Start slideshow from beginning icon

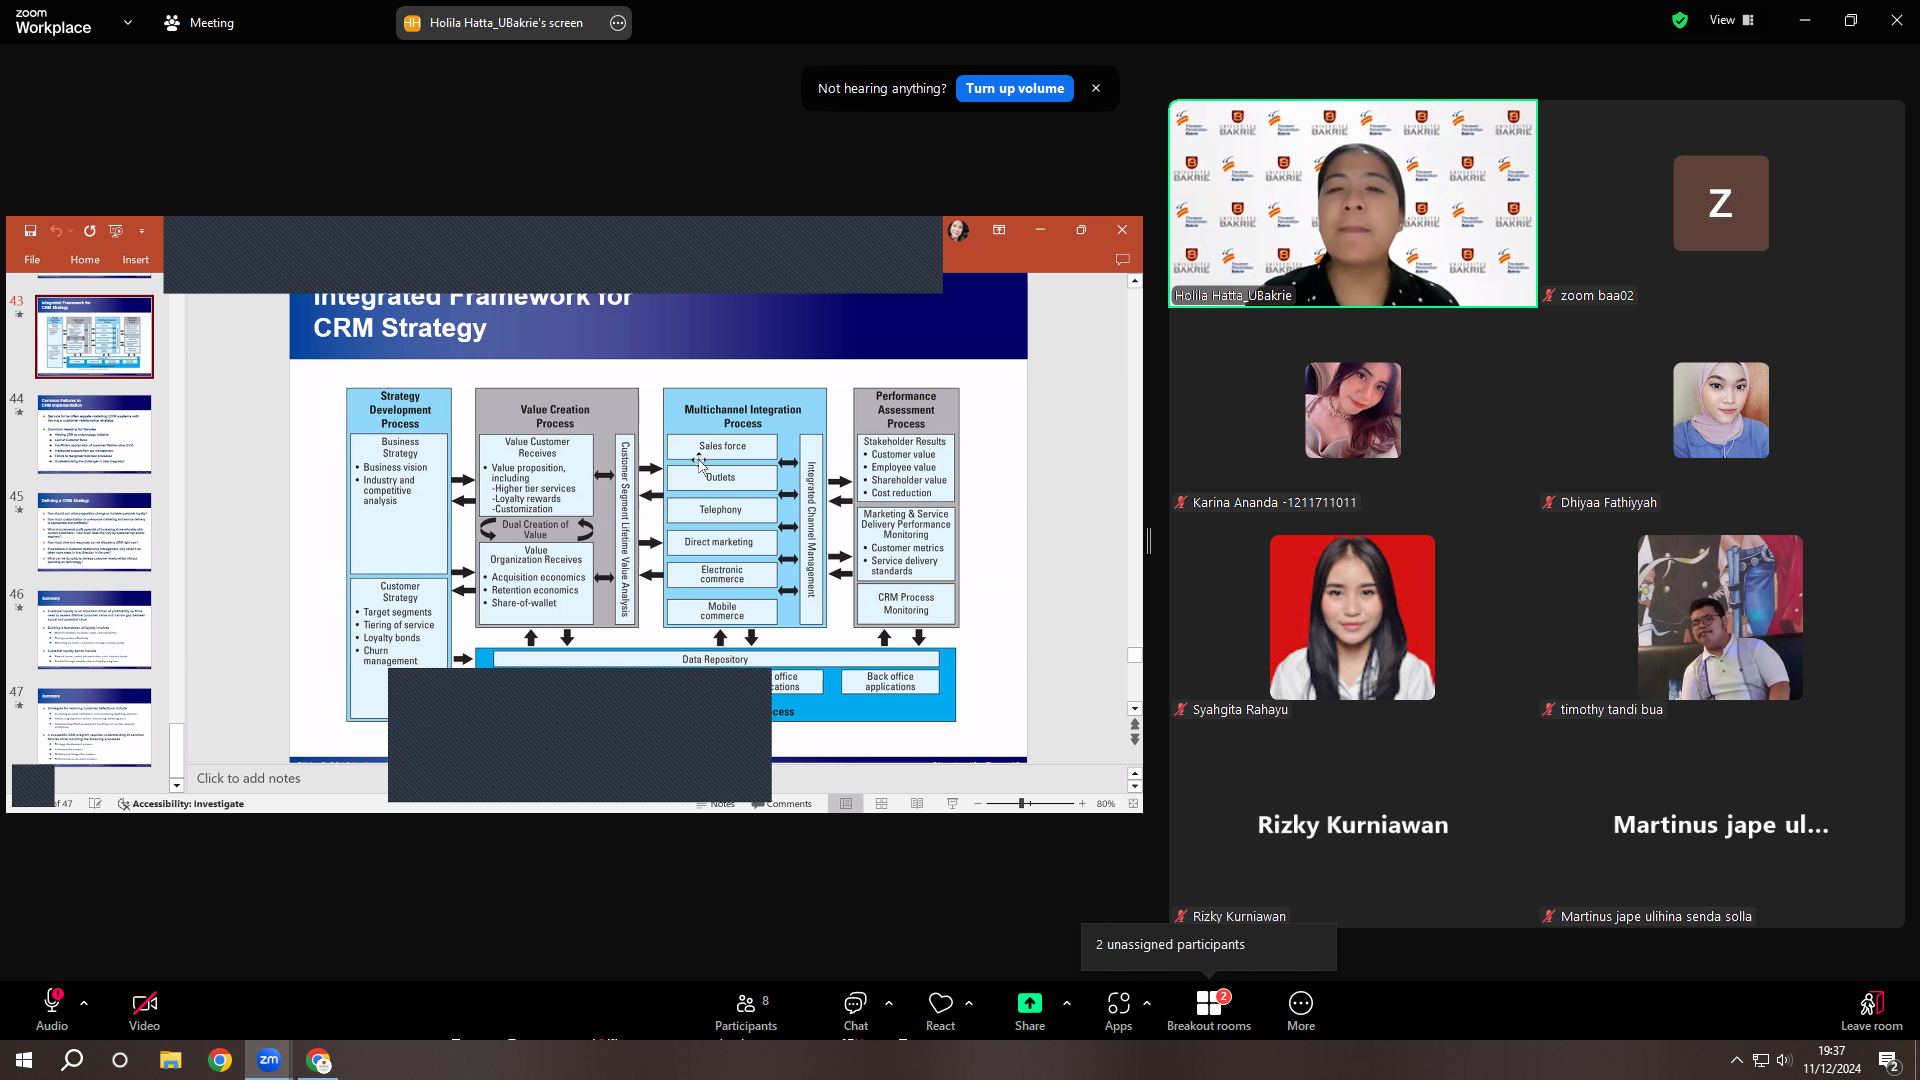[116, 231]
